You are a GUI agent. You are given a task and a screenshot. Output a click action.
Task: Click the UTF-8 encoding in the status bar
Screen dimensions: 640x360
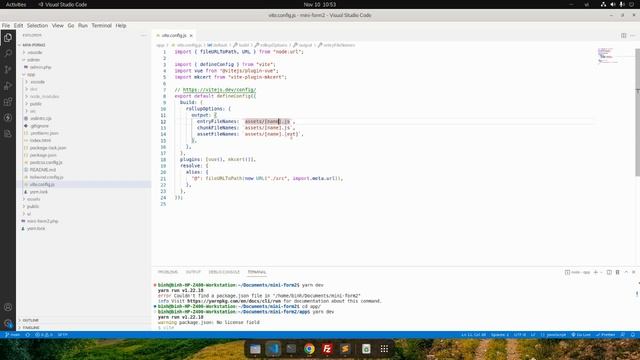tap(520, 335)
